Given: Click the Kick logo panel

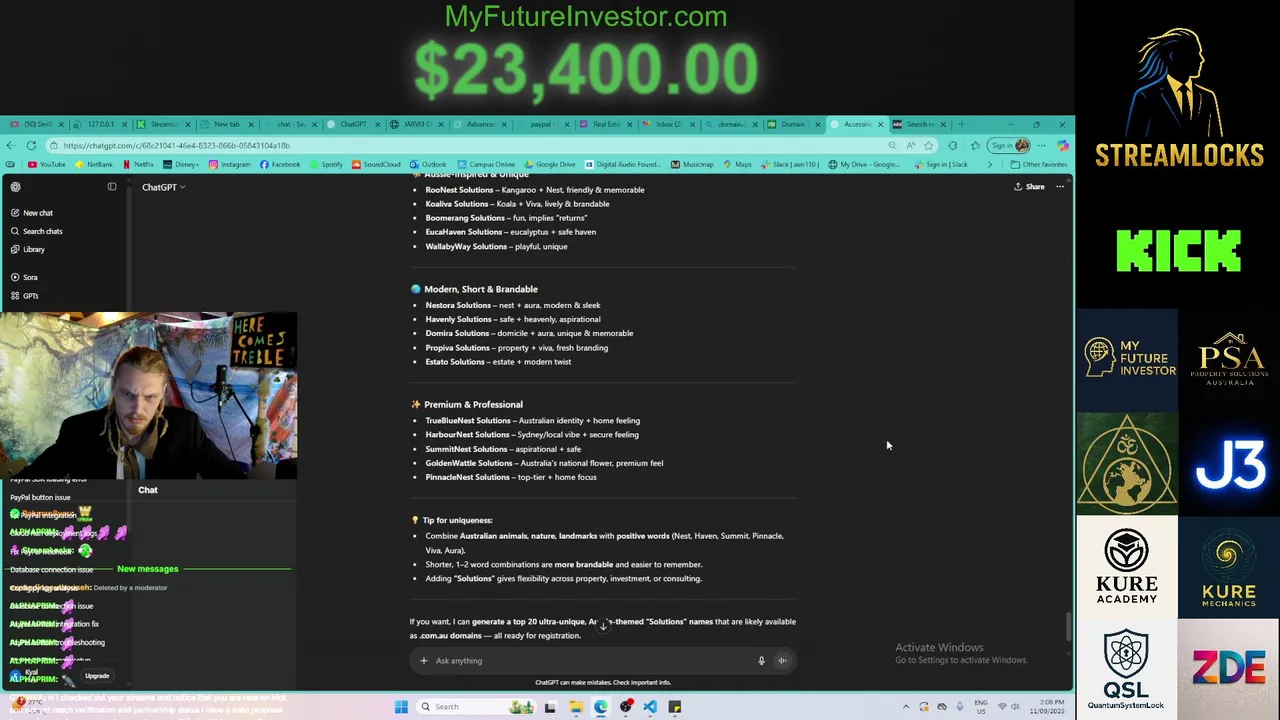Looking at the screenshot, I should (x=1178, y=251).
